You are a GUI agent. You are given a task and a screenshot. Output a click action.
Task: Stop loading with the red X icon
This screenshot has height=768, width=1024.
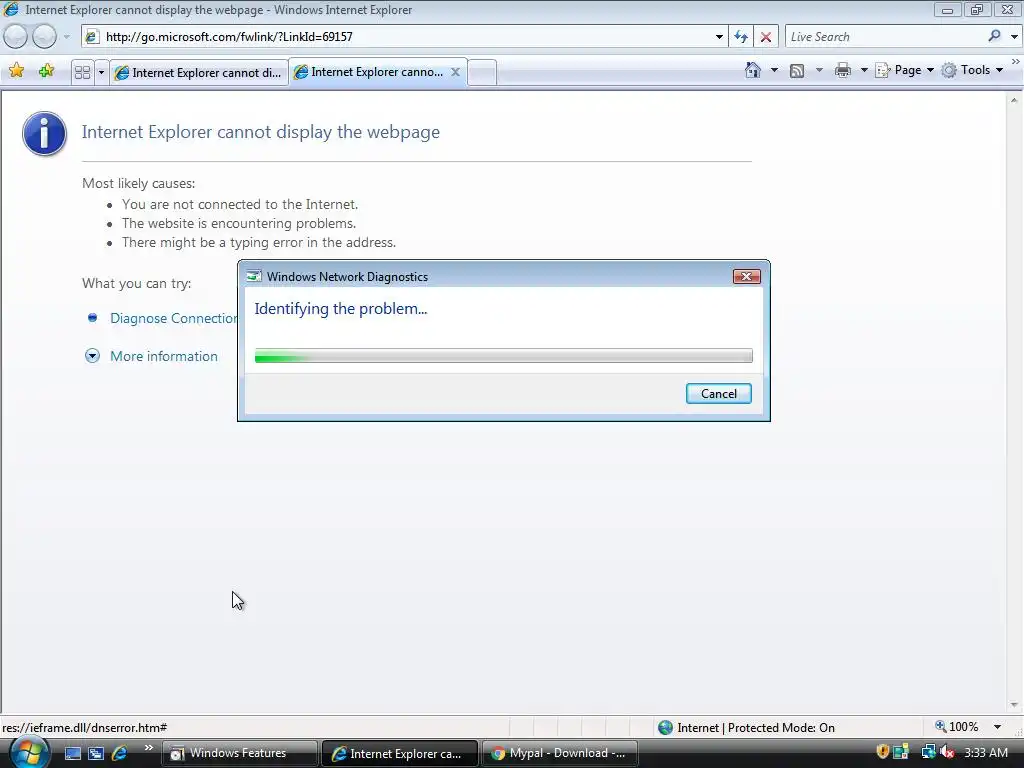pos(766,37)
